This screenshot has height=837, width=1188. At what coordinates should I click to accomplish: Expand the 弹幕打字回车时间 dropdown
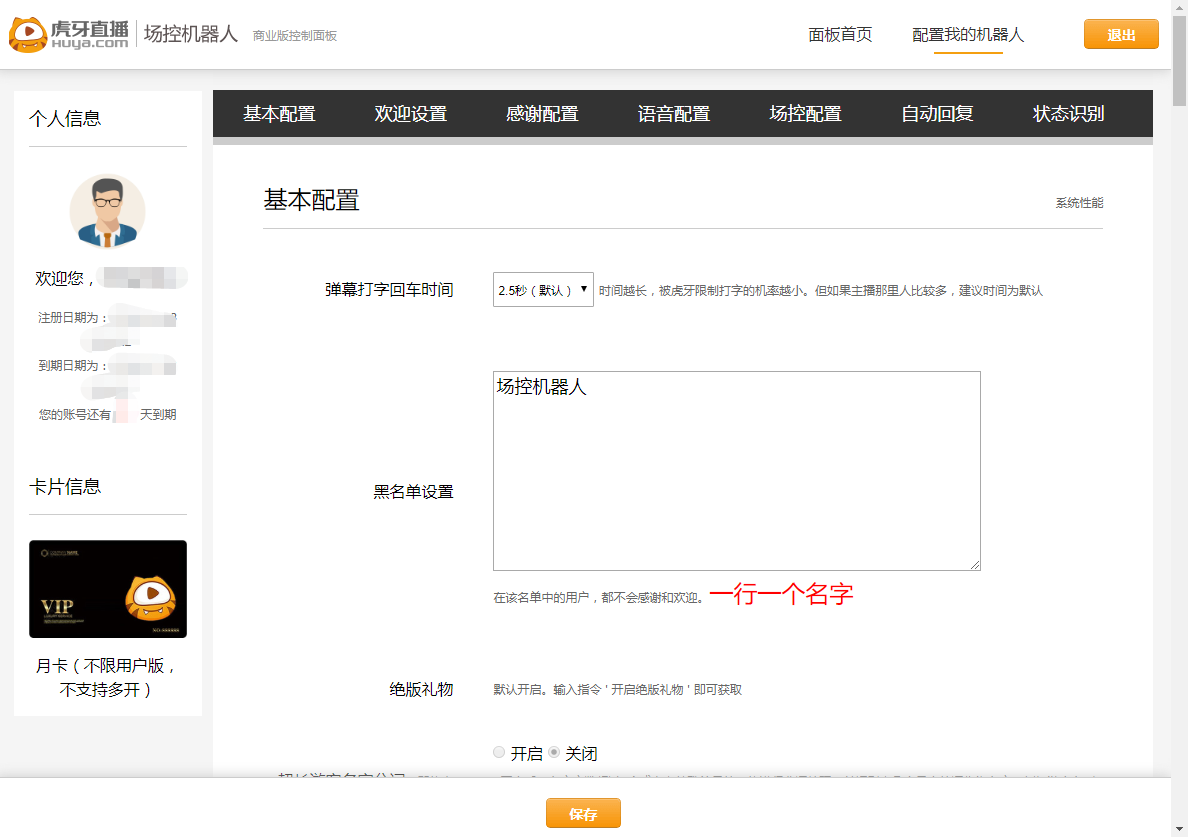[x=542, y=290]
